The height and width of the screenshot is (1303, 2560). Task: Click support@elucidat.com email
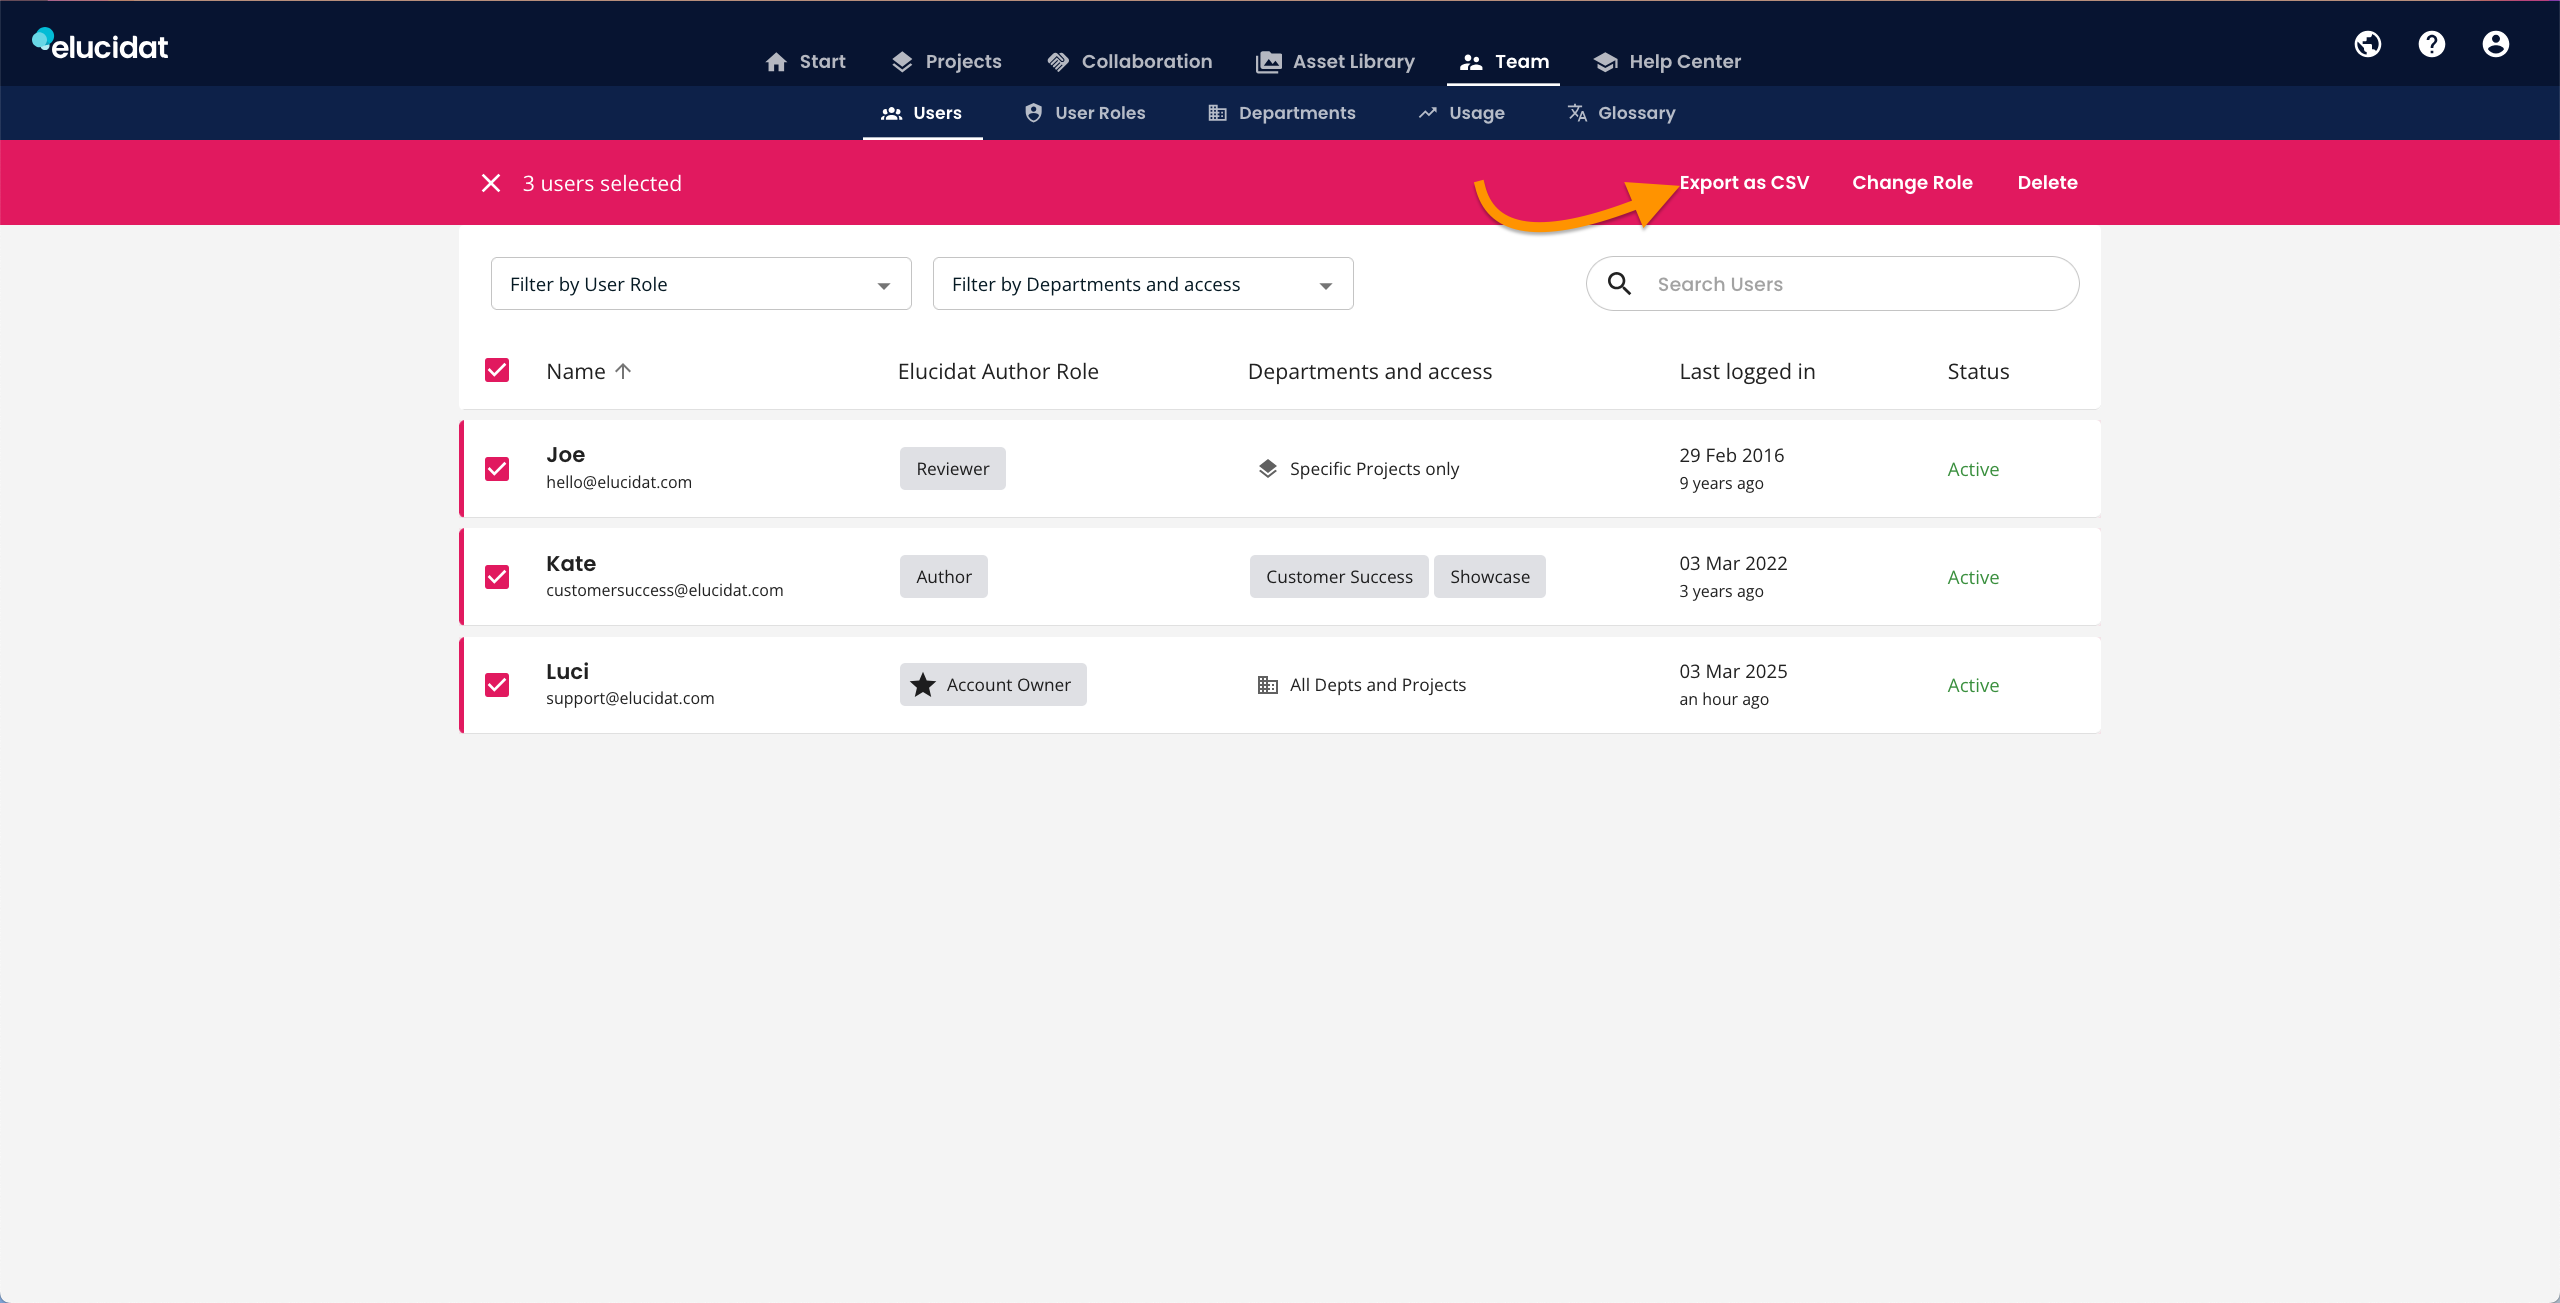pos(630,698)
